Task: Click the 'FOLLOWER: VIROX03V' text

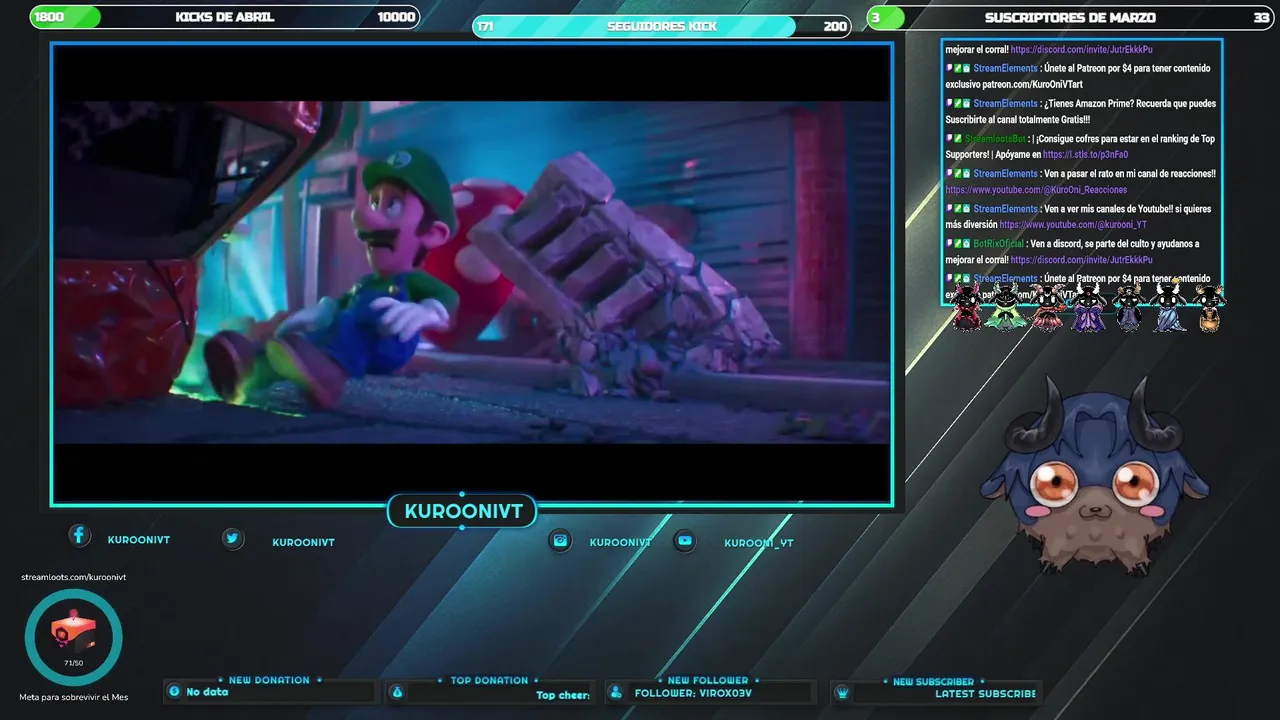Action: point(693,693)
